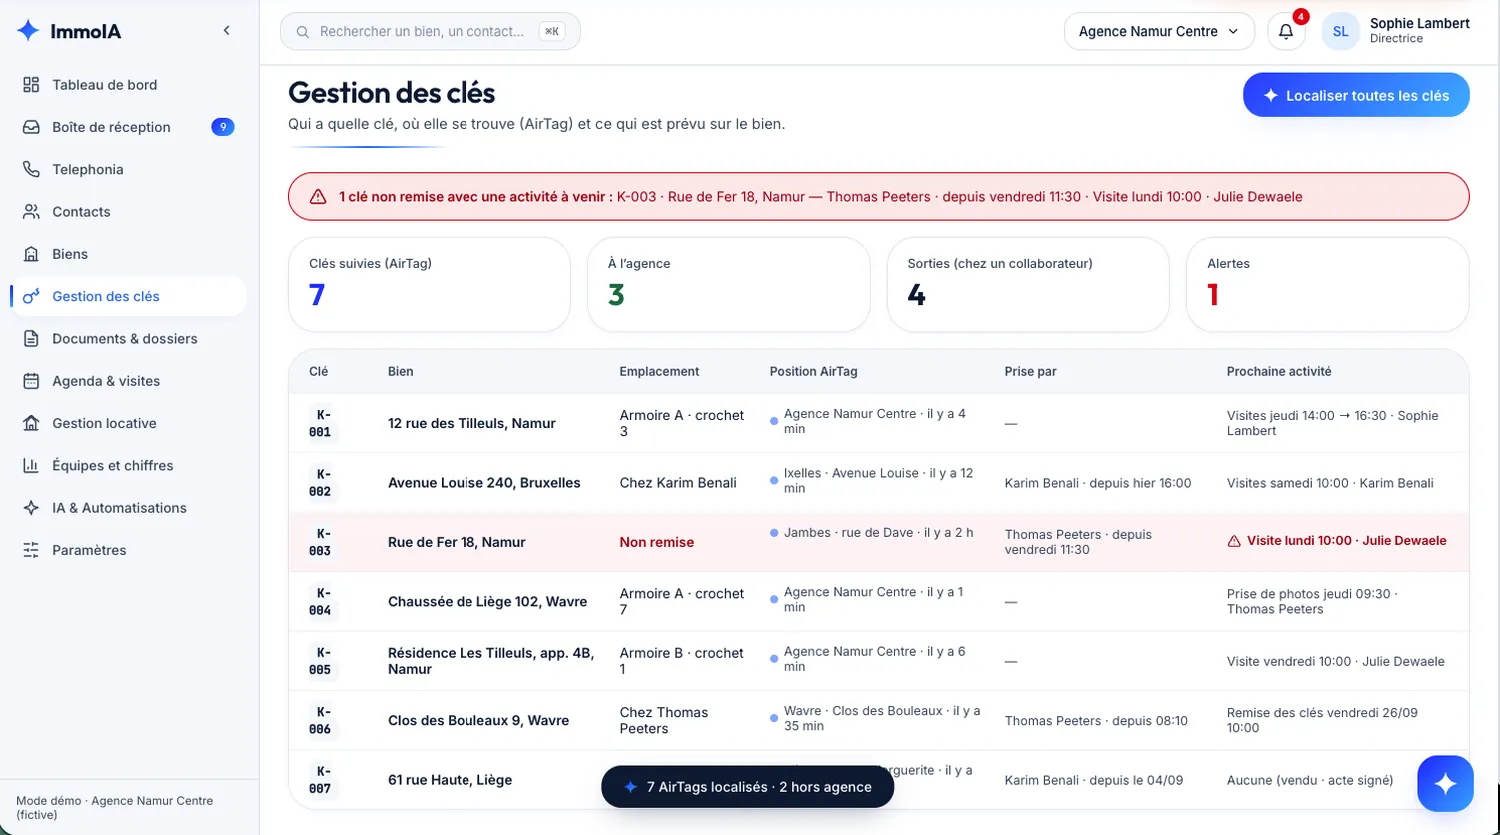The width and height of the screenshot is (1500, 835).
Task: Open the Paramètres menu item
Action: point(129,550)
